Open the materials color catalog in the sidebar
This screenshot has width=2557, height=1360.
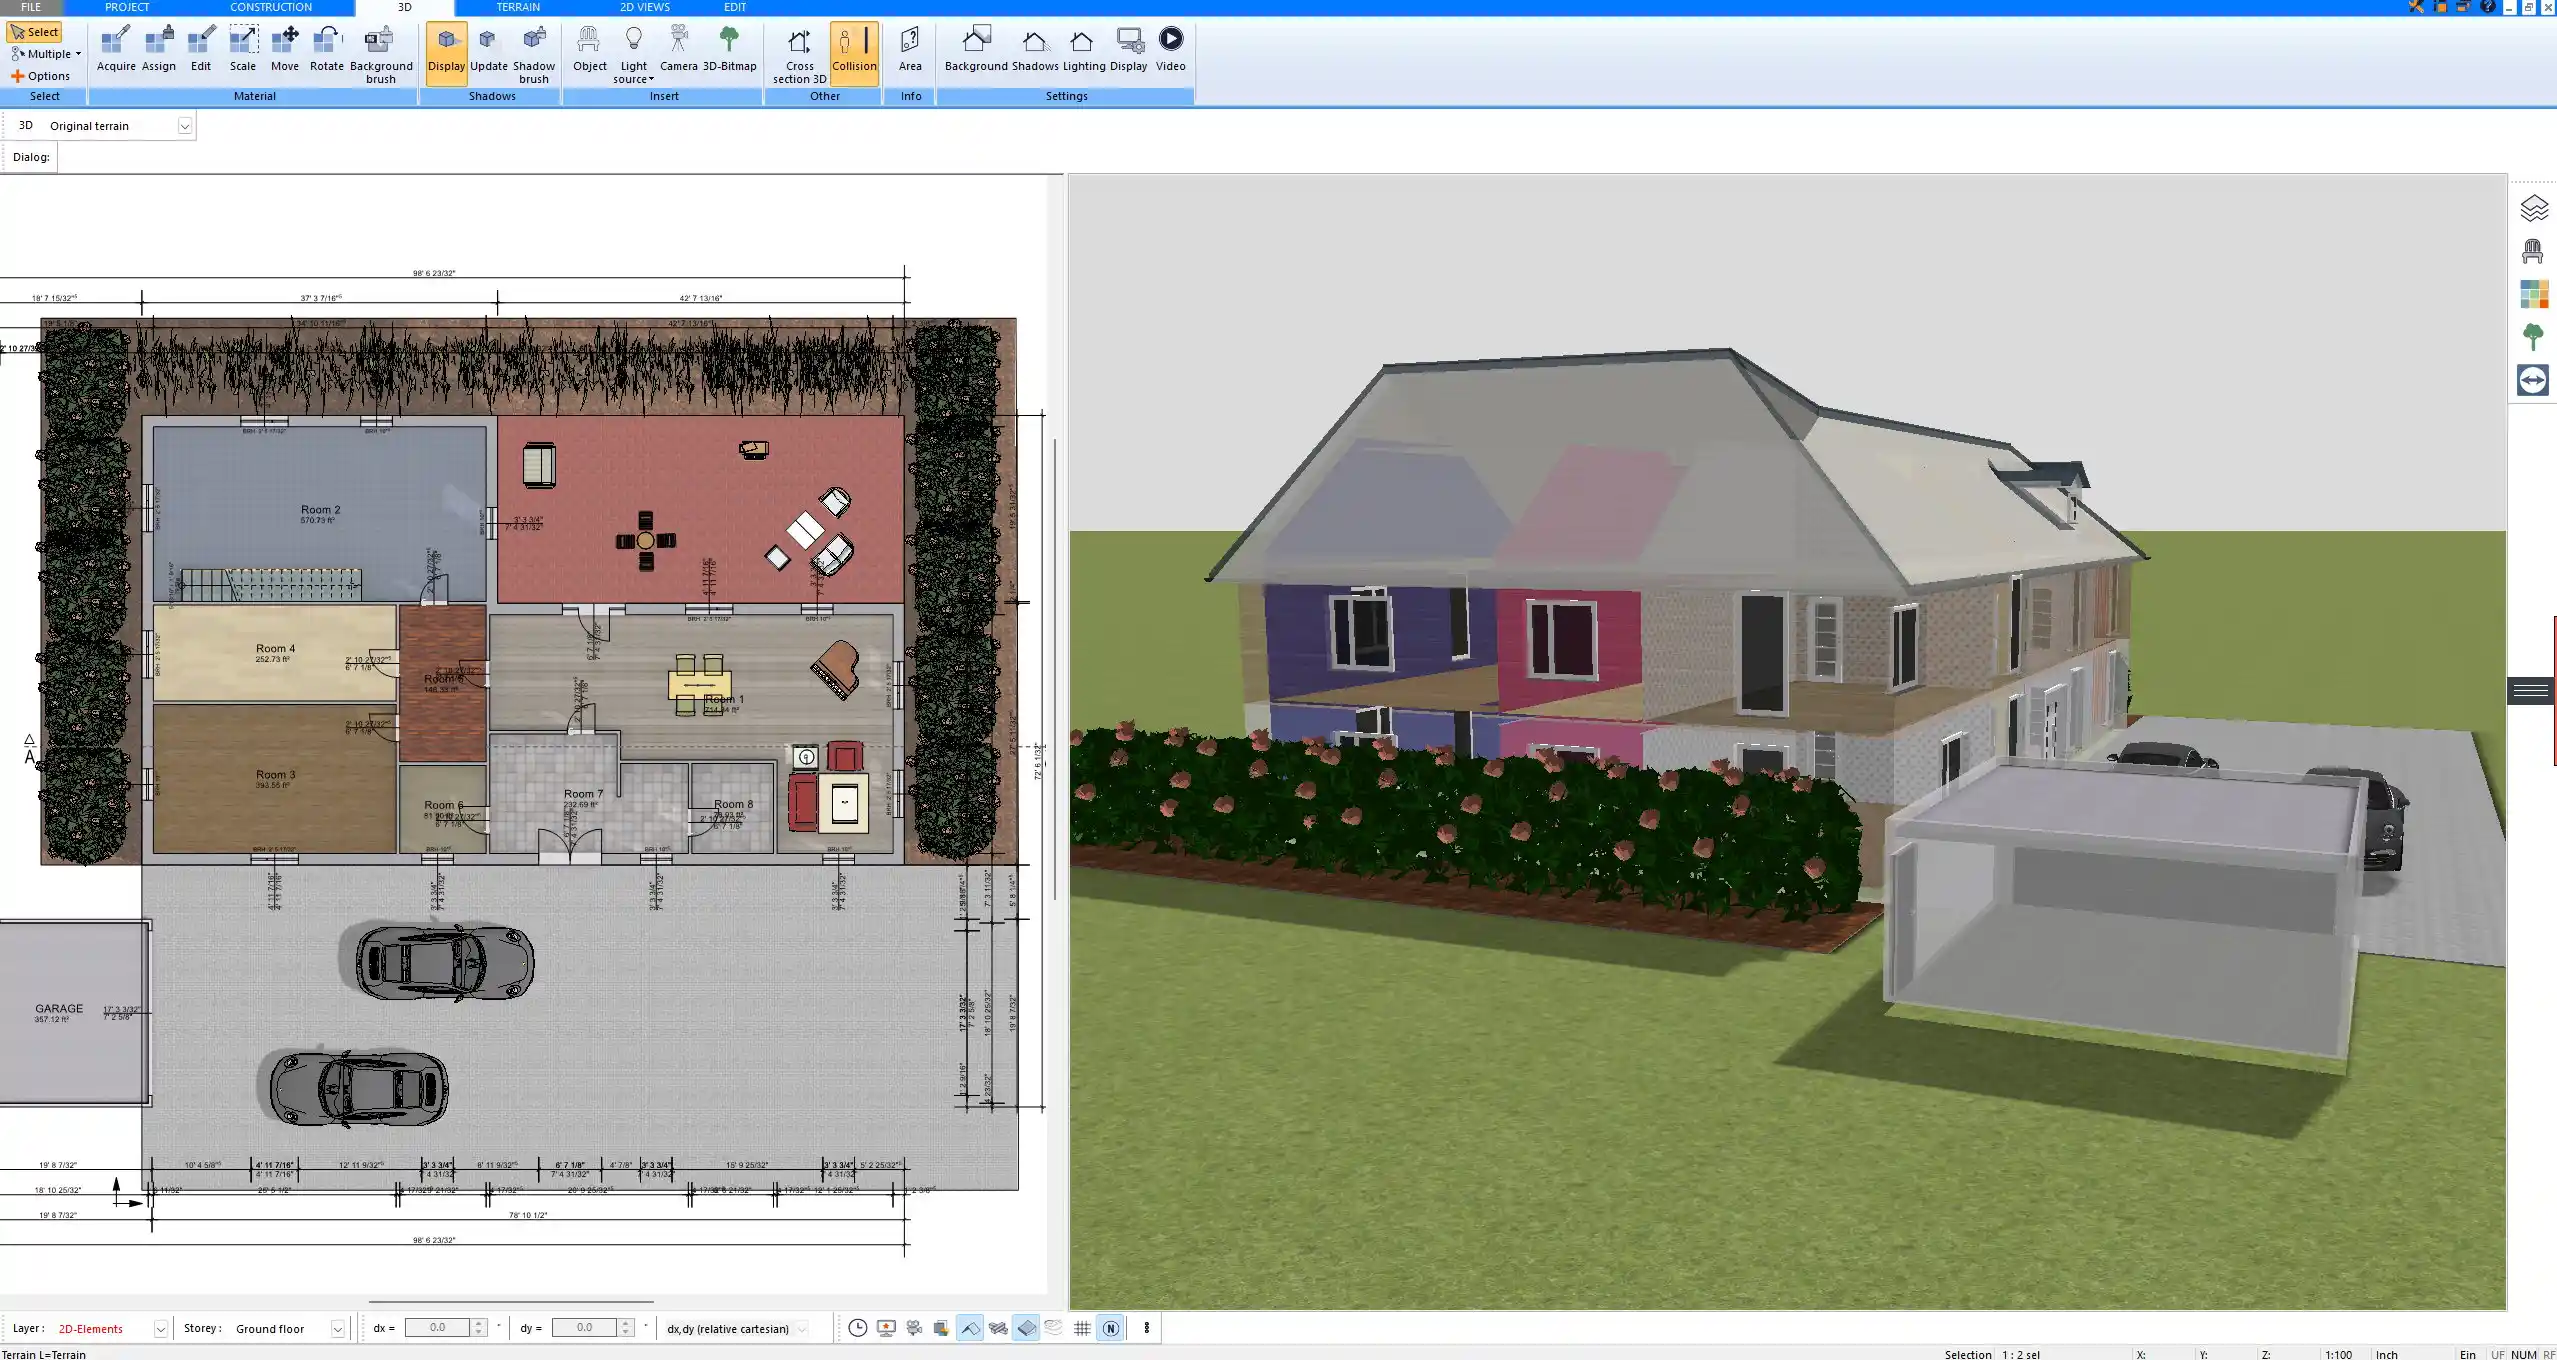2534,293
